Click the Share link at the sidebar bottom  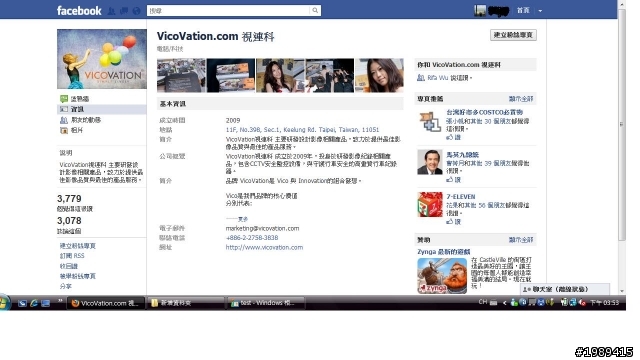pos(65,286)
